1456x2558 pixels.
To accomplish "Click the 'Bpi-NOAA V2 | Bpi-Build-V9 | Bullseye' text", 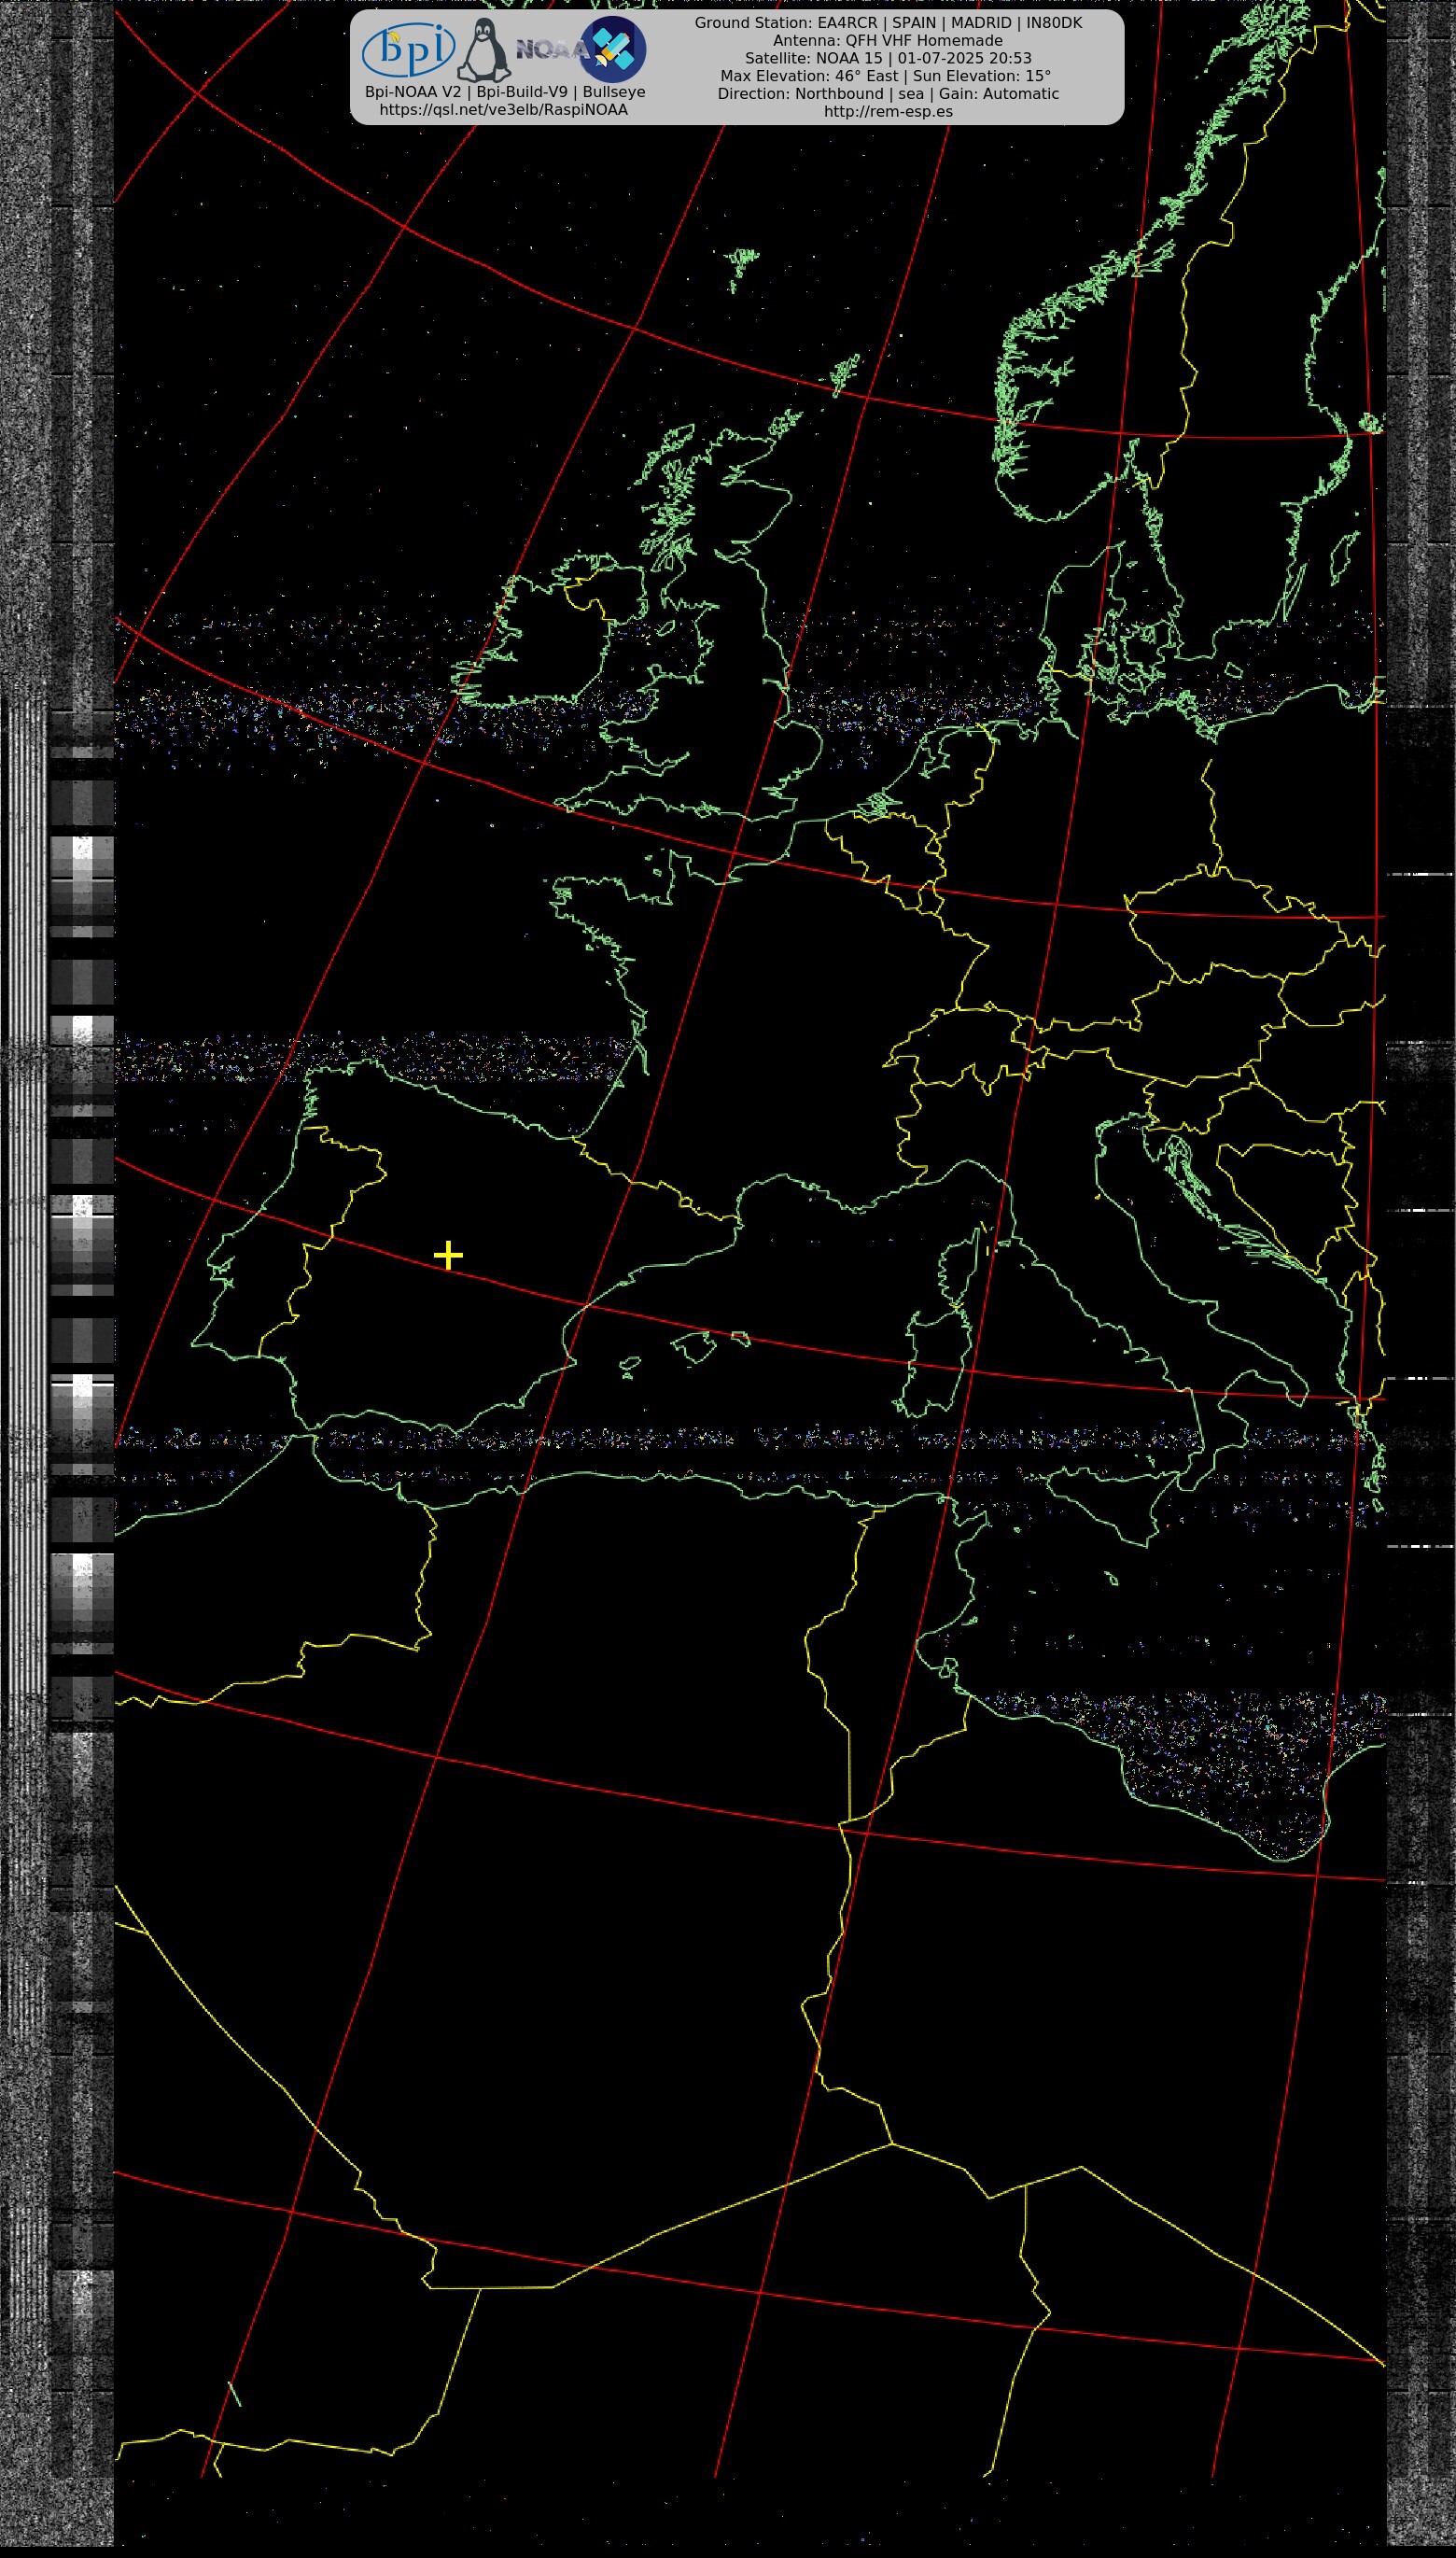I will (x=505, y=92).
